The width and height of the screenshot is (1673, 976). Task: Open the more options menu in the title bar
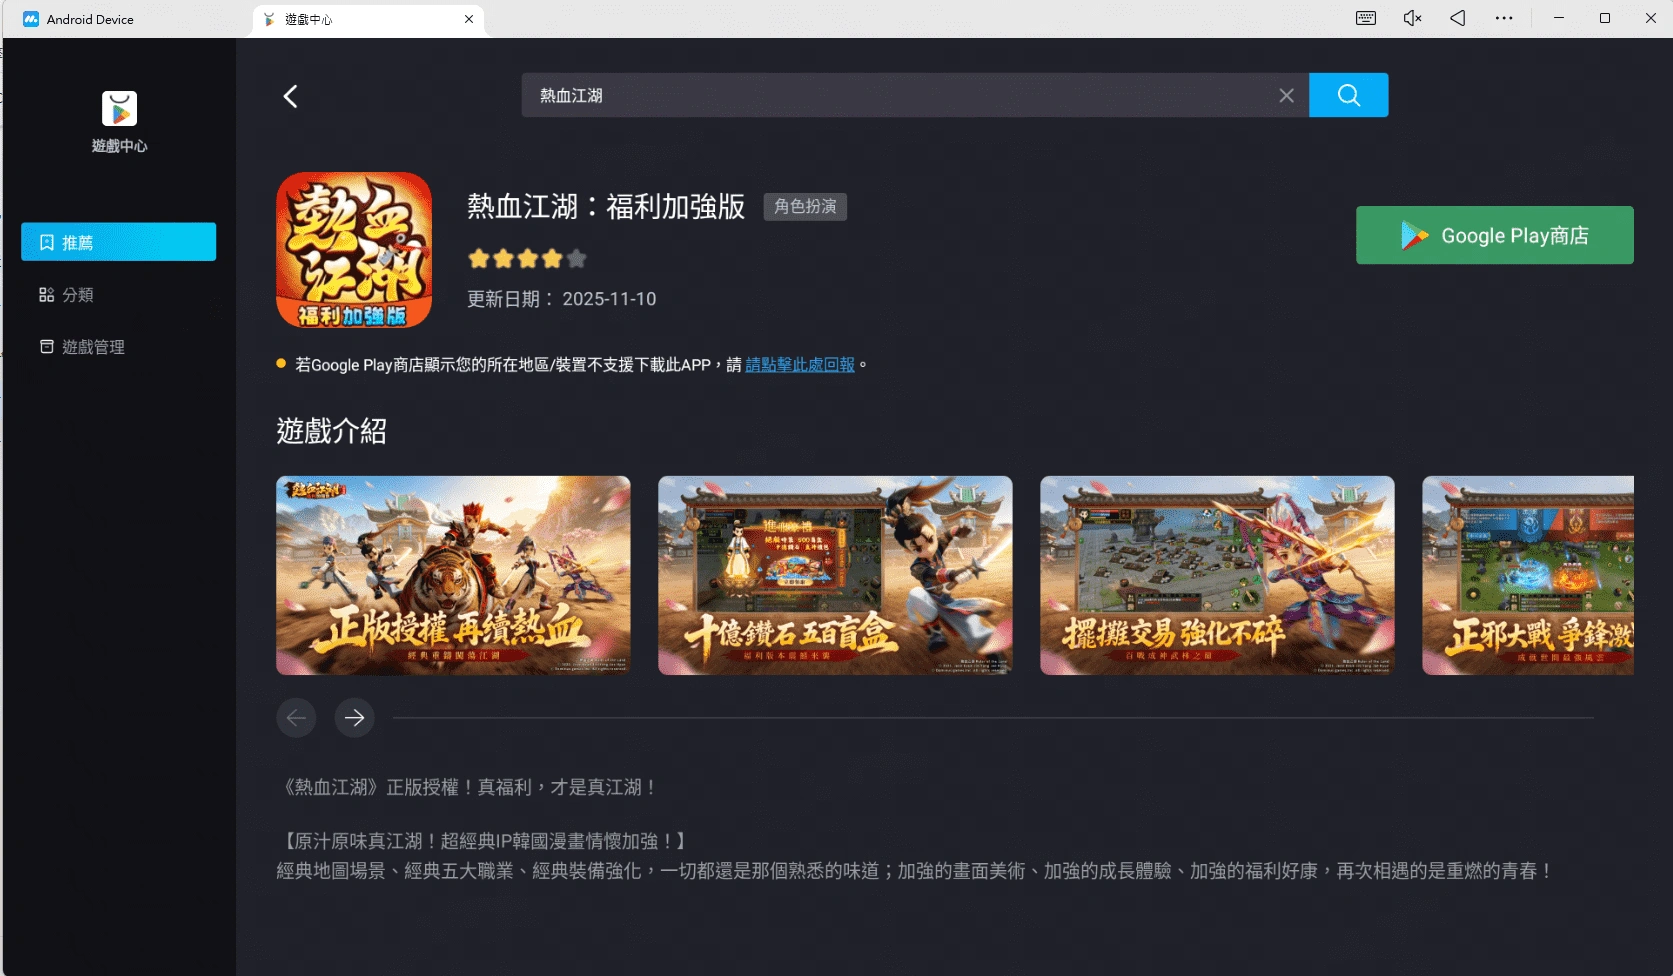point(1504,18)
